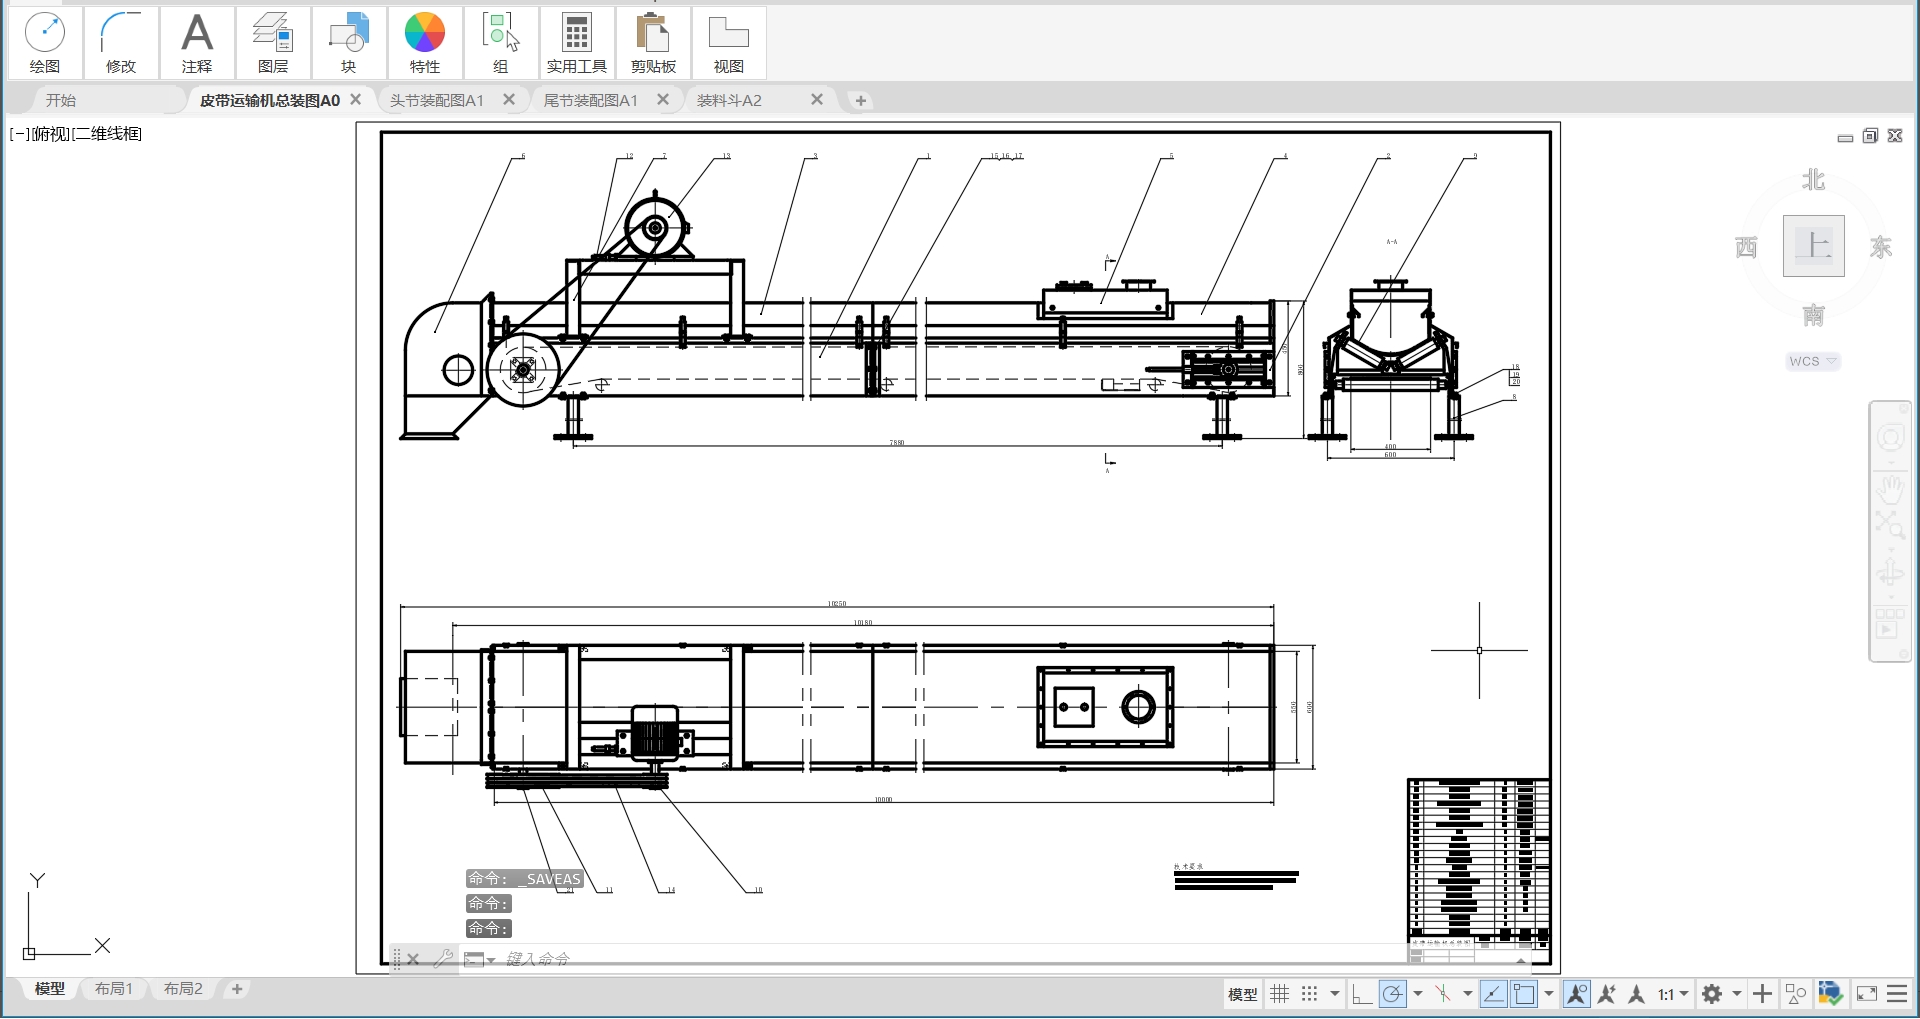Open the snap mode dropdown arrow

pos(1335,994)
